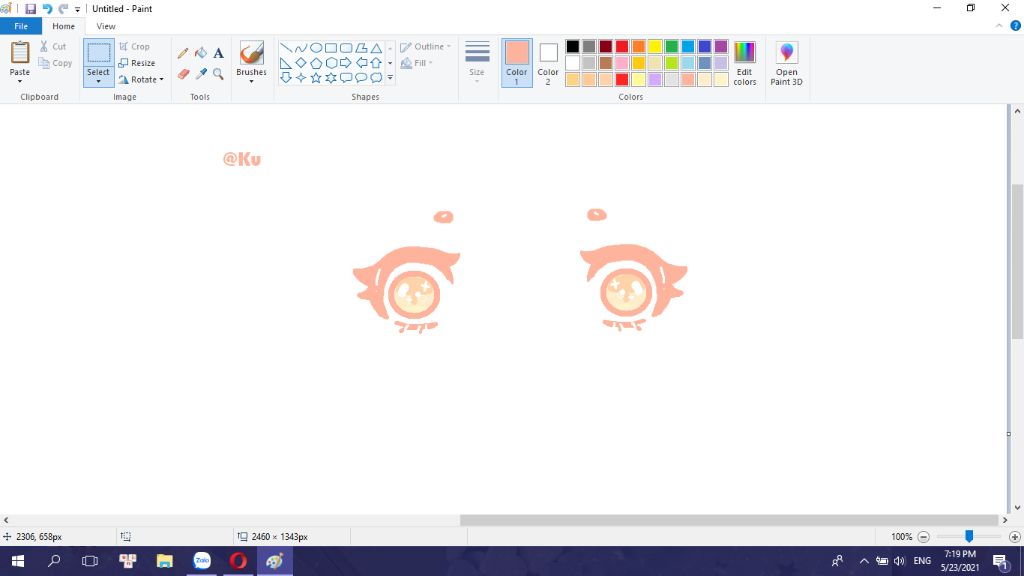
Task: Choose the Line shape
Action: click(285, 48)
